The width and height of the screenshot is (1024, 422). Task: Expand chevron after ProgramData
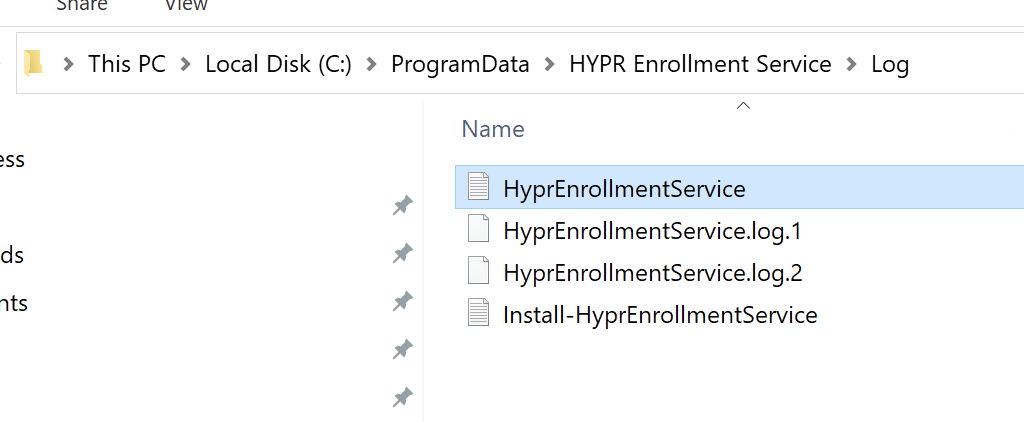550,64
